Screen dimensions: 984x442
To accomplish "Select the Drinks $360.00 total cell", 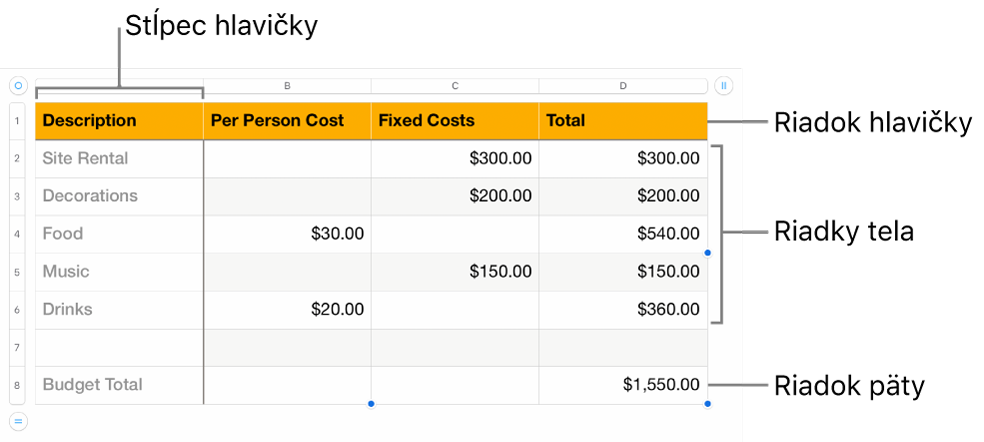I will point(623,310).
